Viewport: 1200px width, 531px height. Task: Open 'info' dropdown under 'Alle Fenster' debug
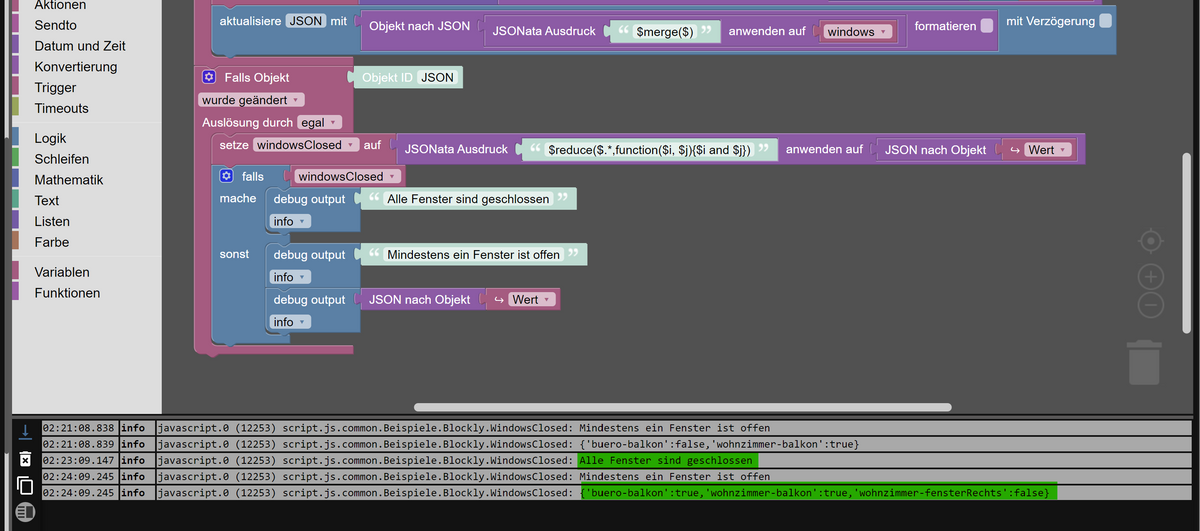(x=290, y=221)
